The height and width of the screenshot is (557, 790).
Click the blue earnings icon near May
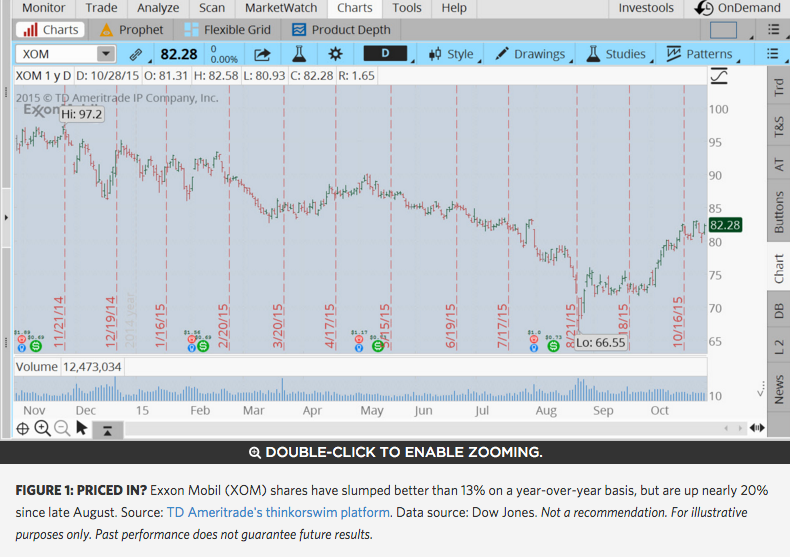[359, 348]
